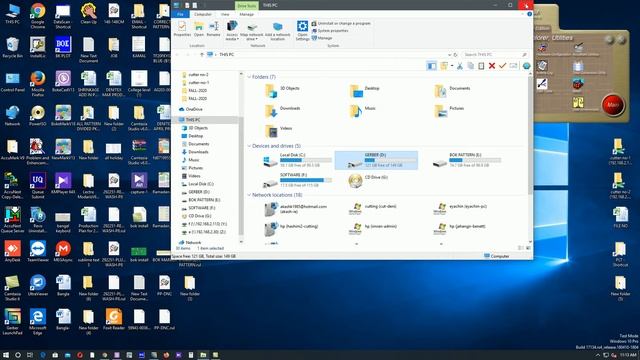
Task: Click the Windows Start button
Action: coord(6,355)
